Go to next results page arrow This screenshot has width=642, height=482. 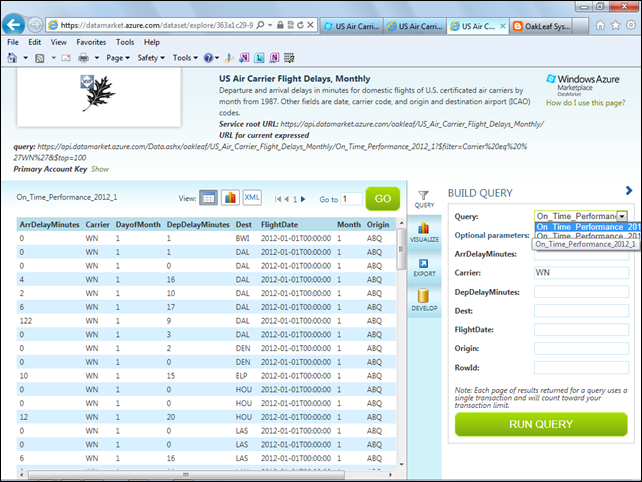[x=303, y=199]
